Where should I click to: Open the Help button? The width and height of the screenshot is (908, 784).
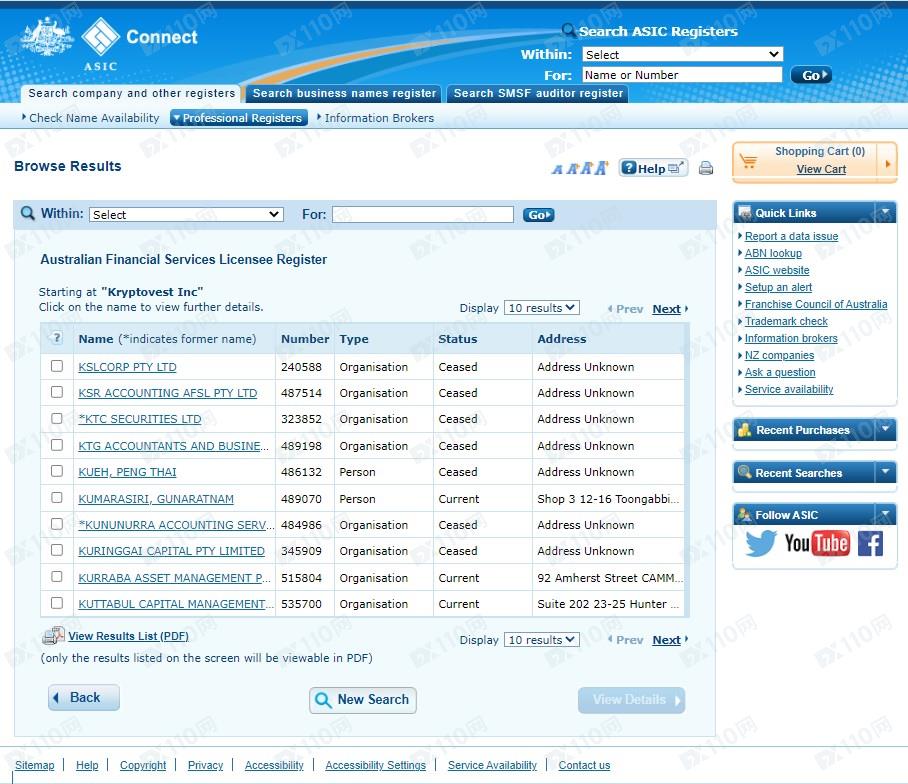(652, 168)
